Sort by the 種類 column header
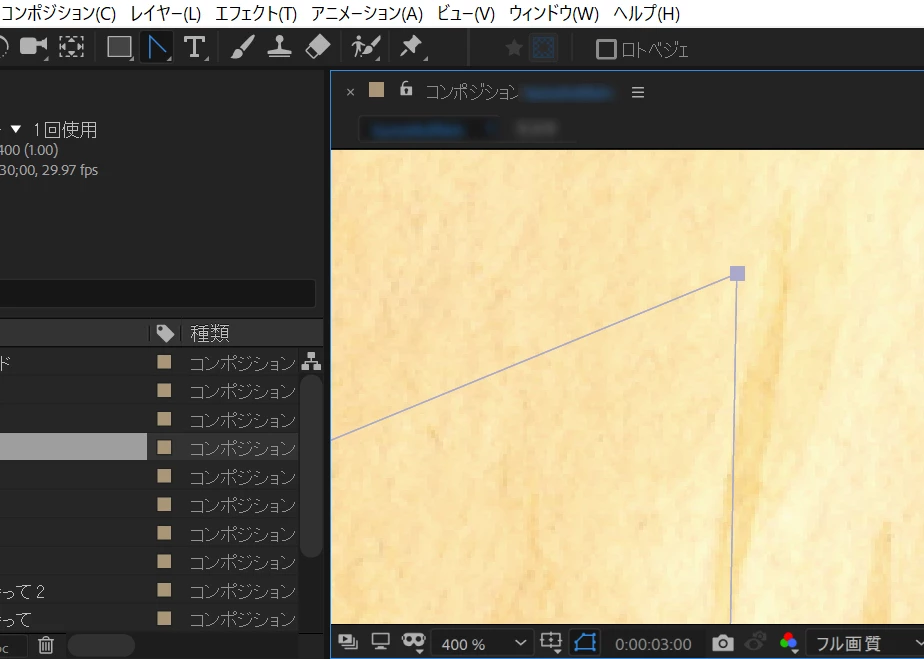924x659 pixels. tap(209, 334)
